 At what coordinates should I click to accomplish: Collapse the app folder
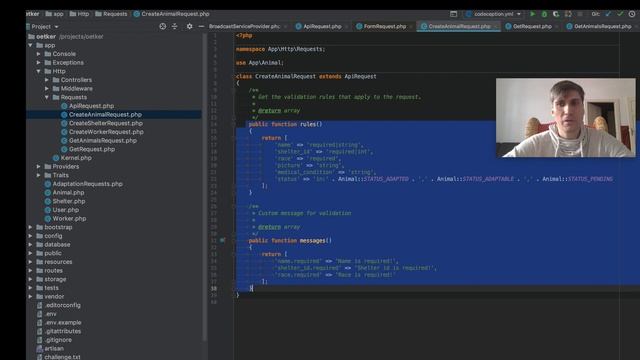31,45
